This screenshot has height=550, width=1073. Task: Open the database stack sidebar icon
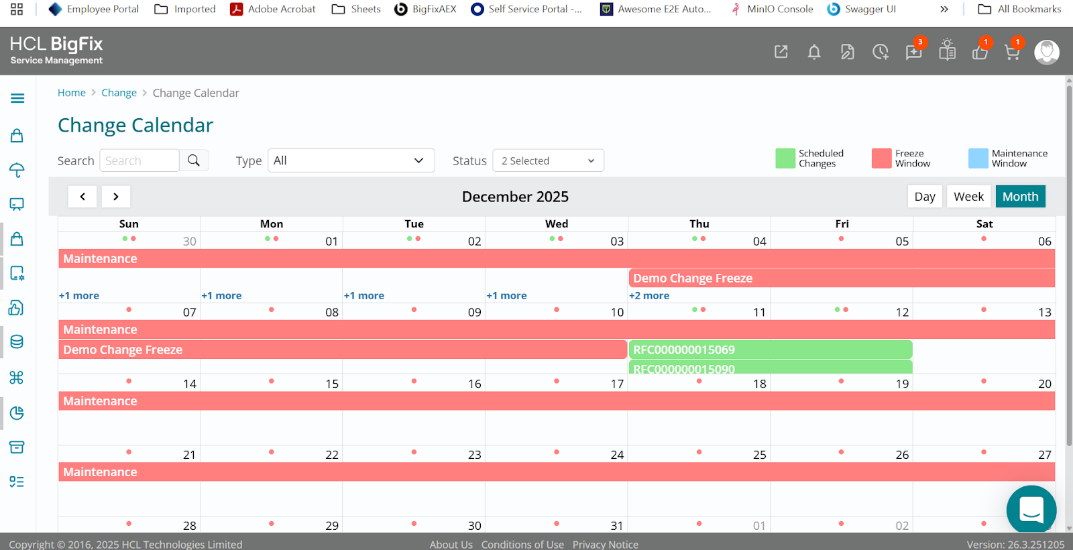click(17, 342)
